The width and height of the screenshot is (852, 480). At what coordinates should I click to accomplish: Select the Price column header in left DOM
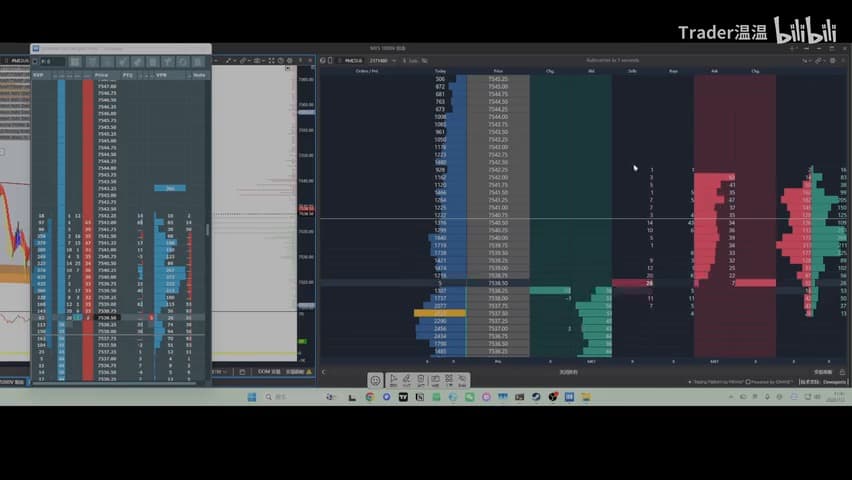[x=102, y=75]
